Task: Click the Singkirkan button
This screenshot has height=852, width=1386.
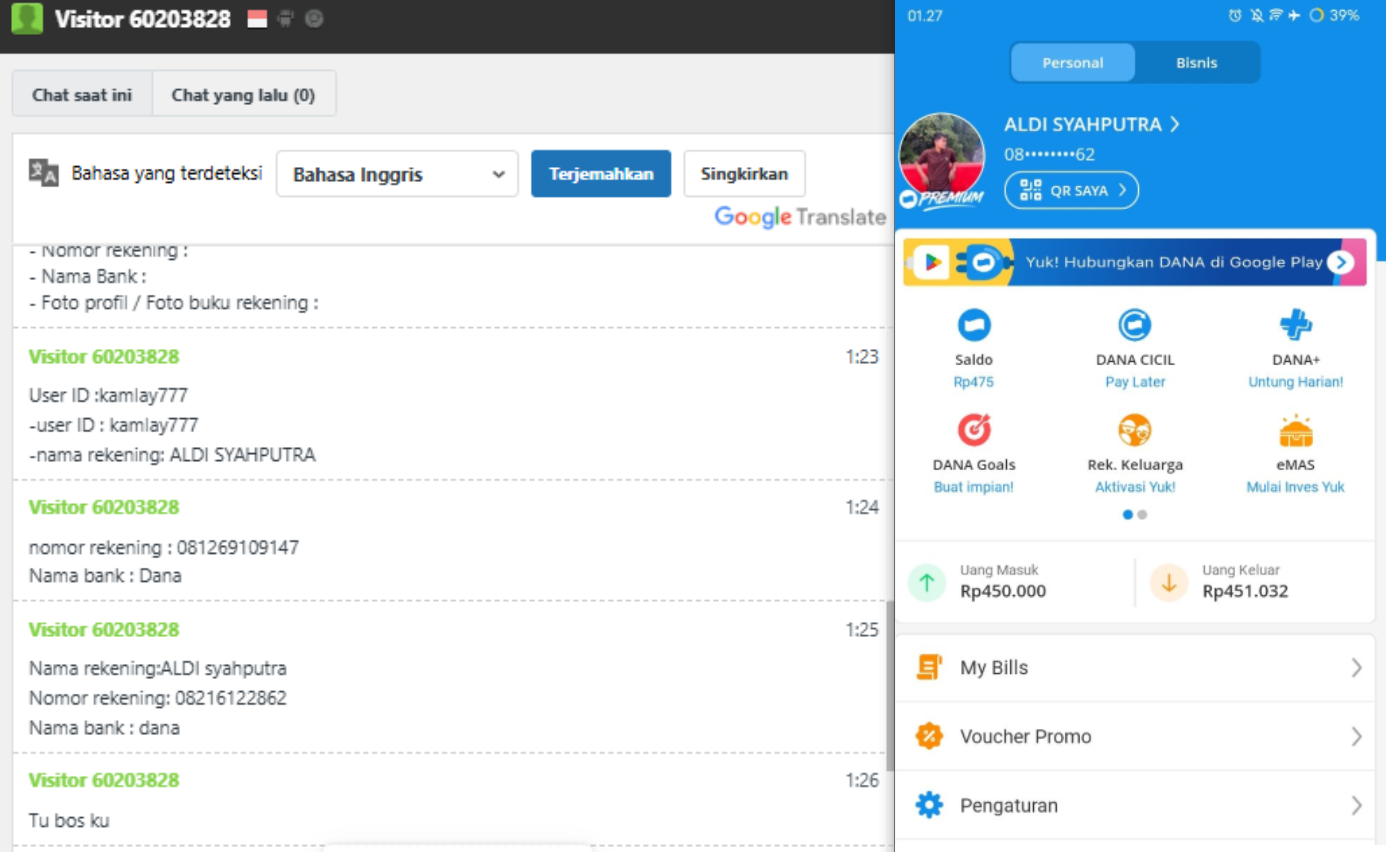Action: [x=744, y=174]
